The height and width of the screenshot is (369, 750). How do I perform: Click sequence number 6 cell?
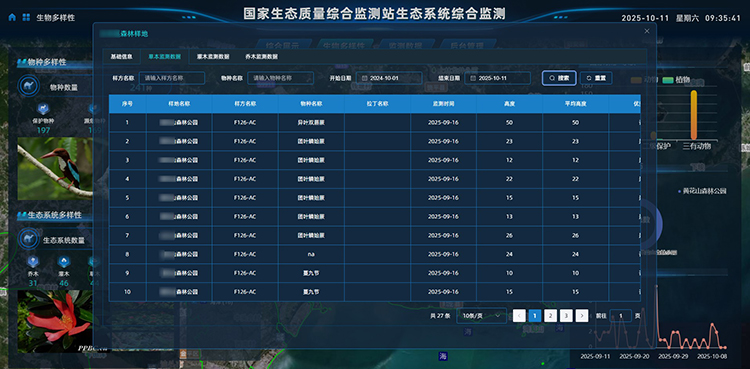coord(127,217)
